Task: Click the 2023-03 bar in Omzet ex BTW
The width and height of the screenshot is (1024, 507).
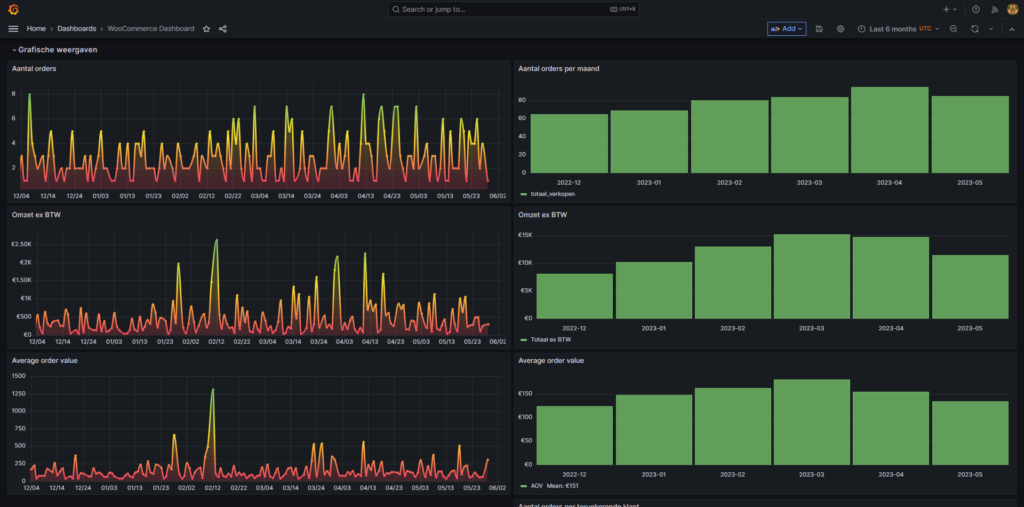Action: [x=811, y=276]
